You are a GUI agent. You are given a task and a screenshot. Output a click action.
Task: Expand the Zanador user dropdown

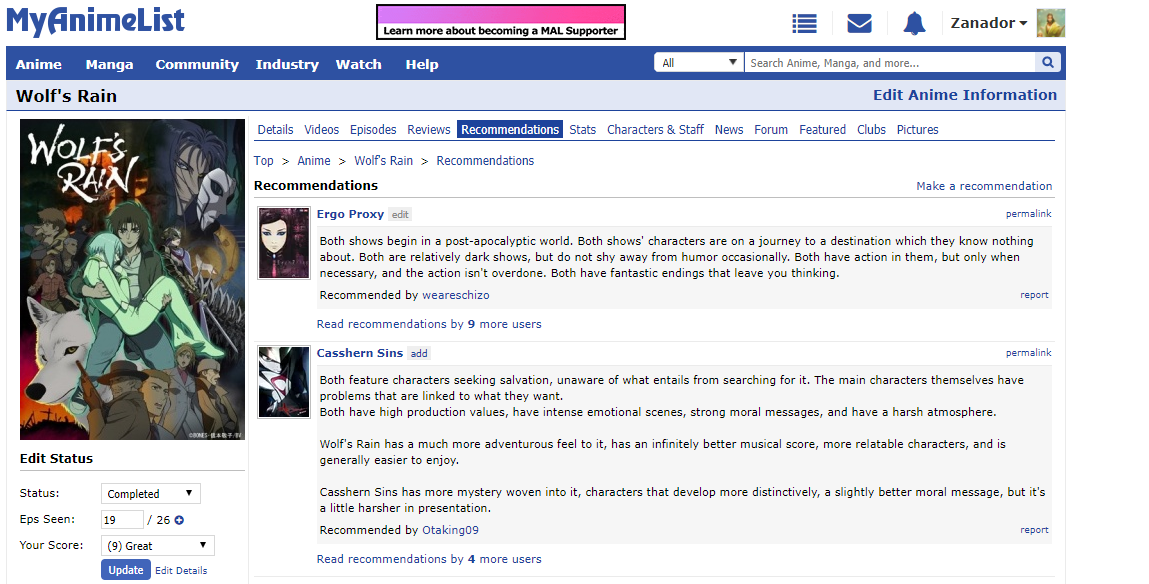click(x=989, y=23)
